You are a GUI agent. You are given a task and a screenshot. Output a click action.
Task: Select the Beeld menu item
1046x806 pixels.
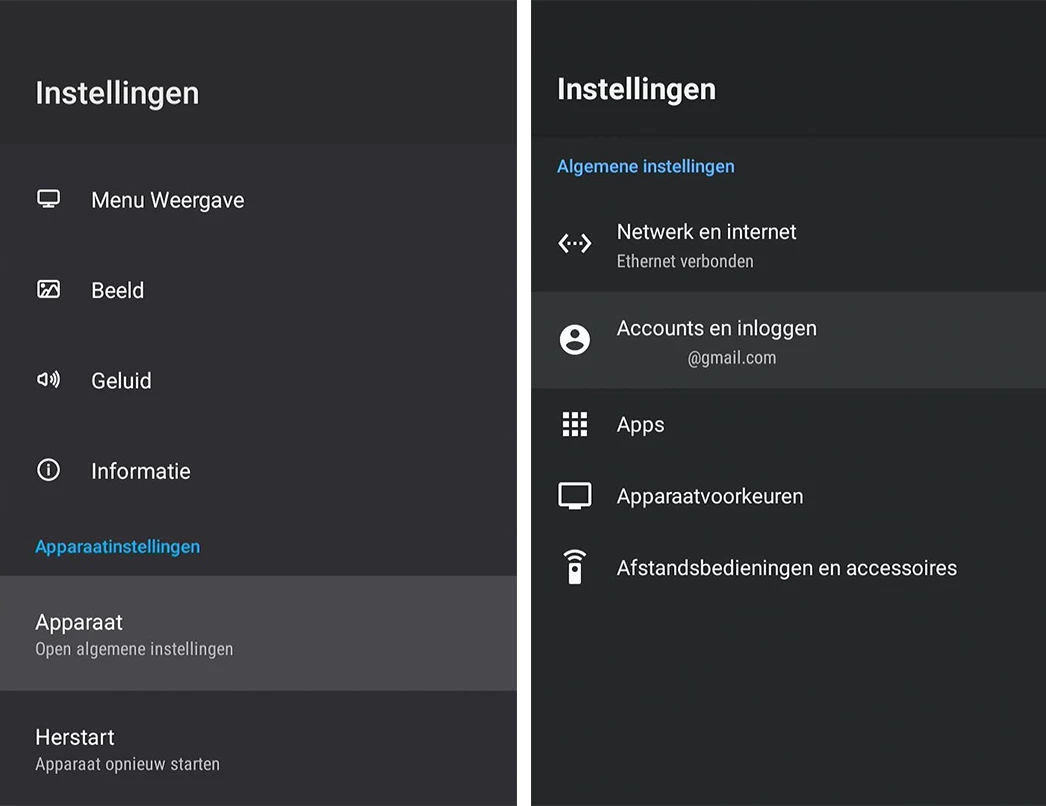pos(118,291)
